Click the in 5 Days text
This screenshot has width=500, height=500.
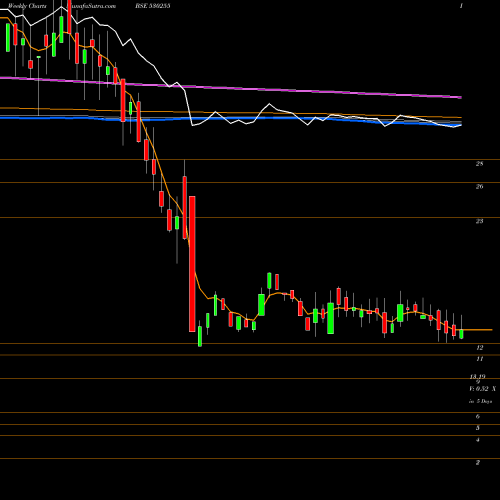480,401
